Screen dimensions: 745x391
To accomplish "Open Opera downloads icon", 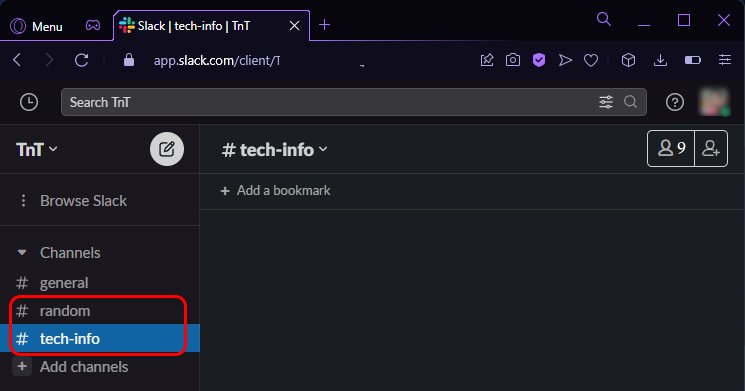I will [660, 60].
